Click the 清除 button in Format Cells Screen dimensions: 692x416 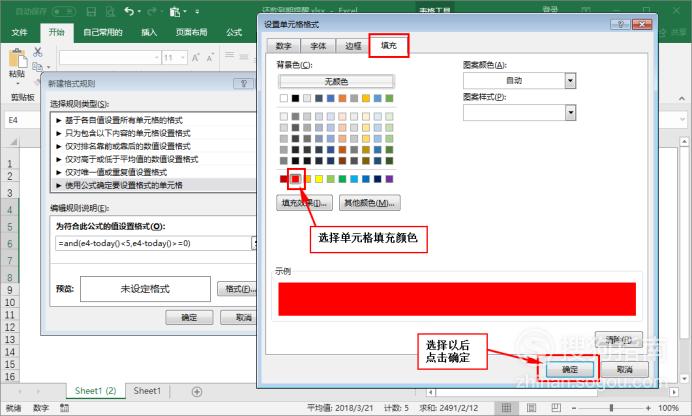(619, 340)
